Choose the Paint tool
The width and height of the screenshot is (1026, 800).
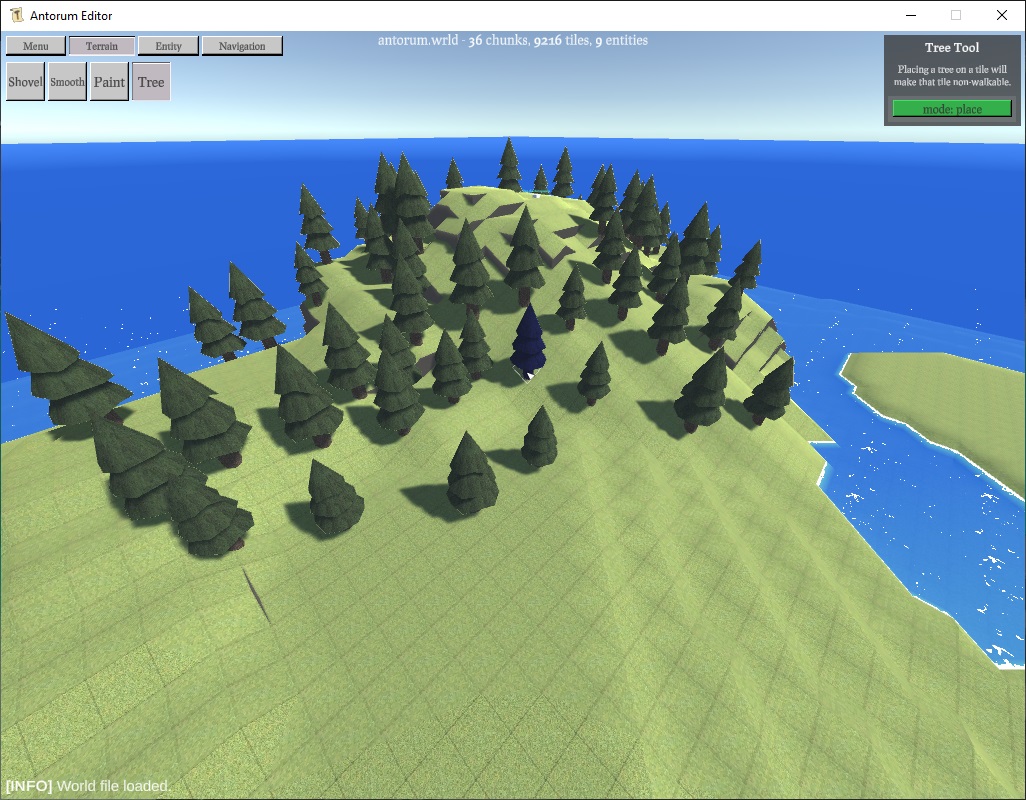point(109,82)
